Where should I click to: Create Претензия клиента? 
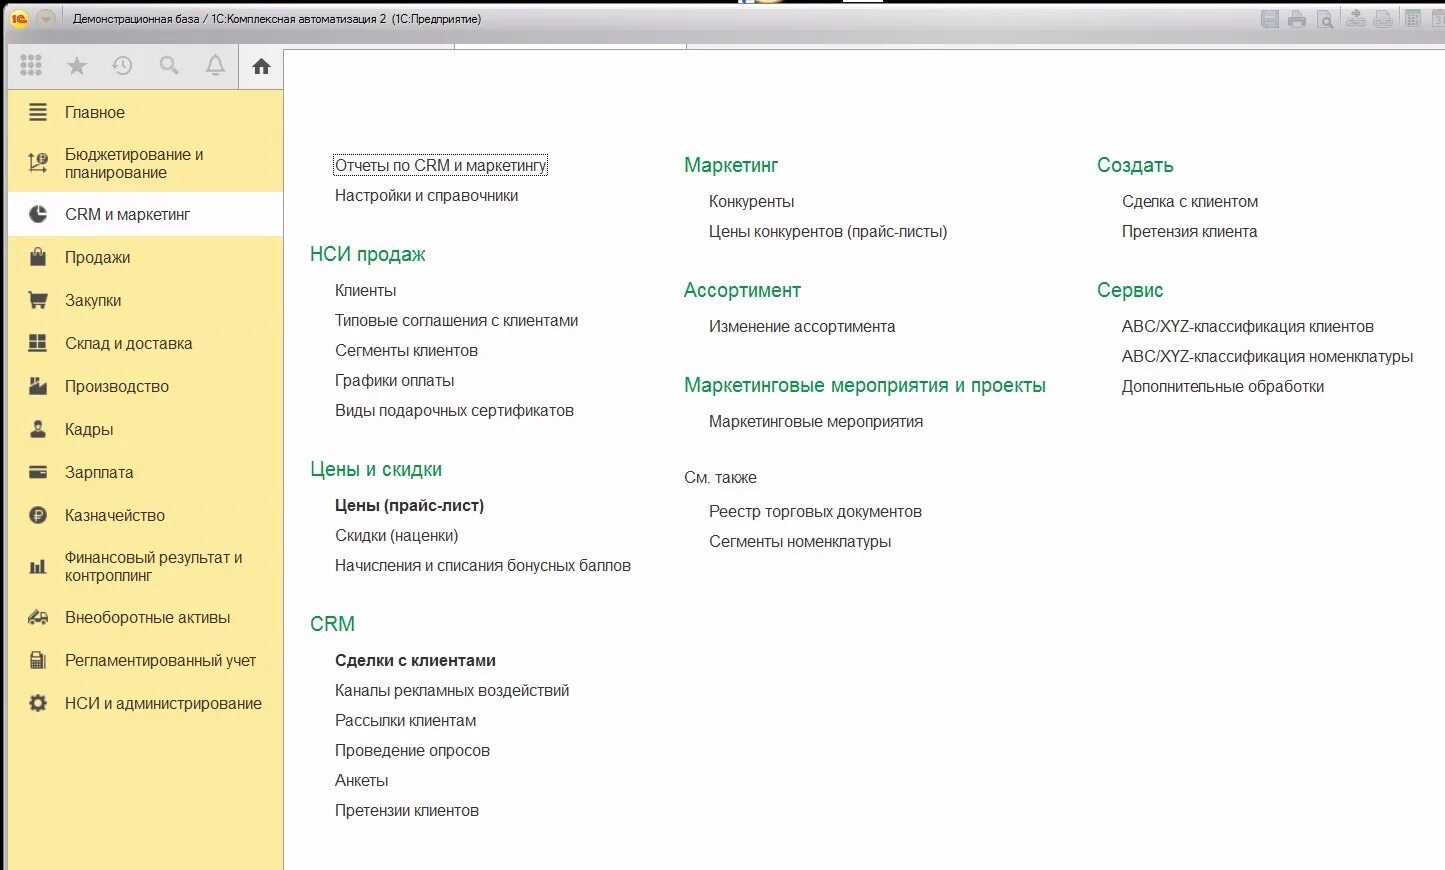pos(1189,231)
